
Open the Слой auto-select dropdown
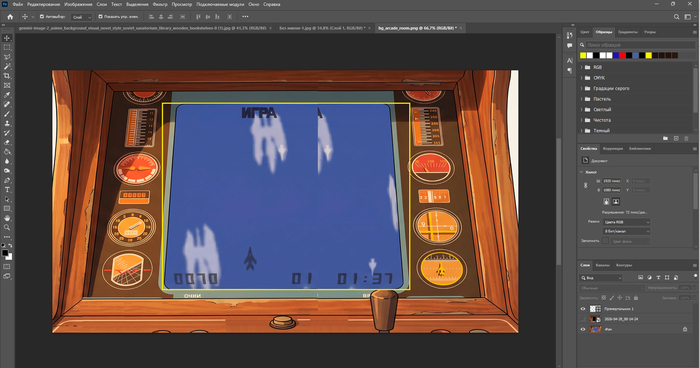pyautogui.click(x=82, y=17)
